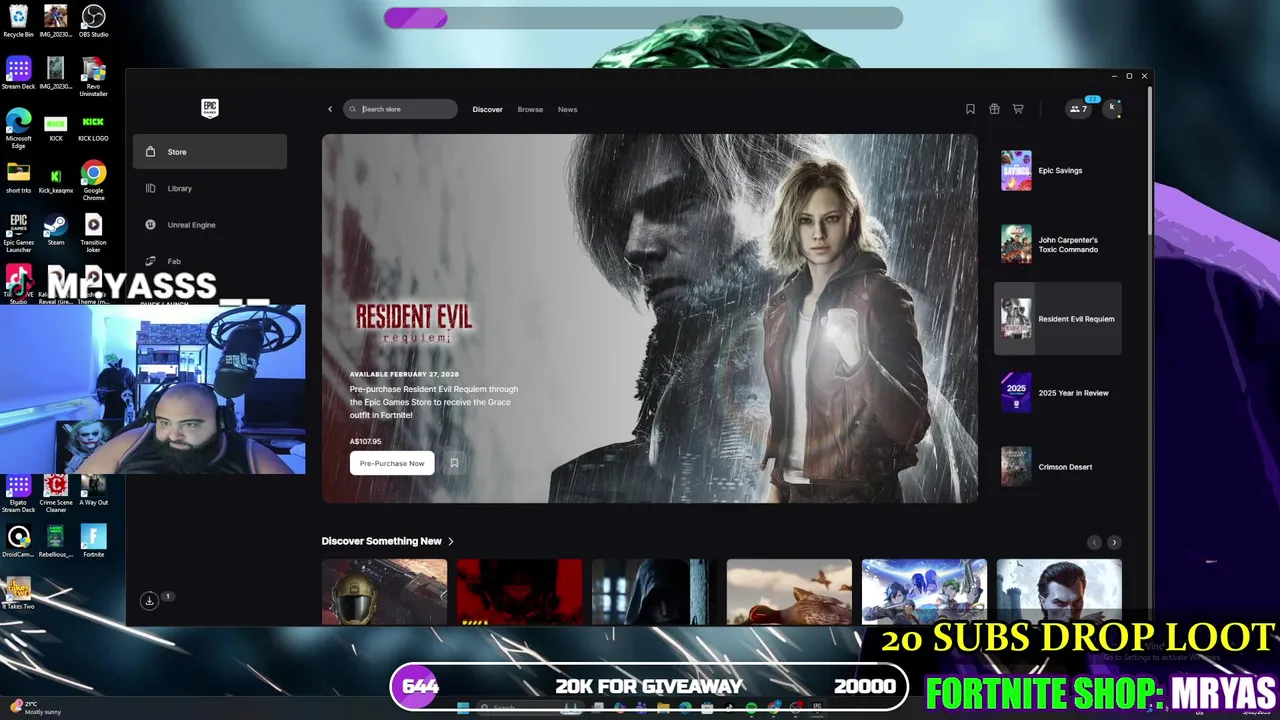Add Resident Evil Requiem to wishlist
Screen dimensions: 1280x720
pyautogui.click(x=454, y=463)
